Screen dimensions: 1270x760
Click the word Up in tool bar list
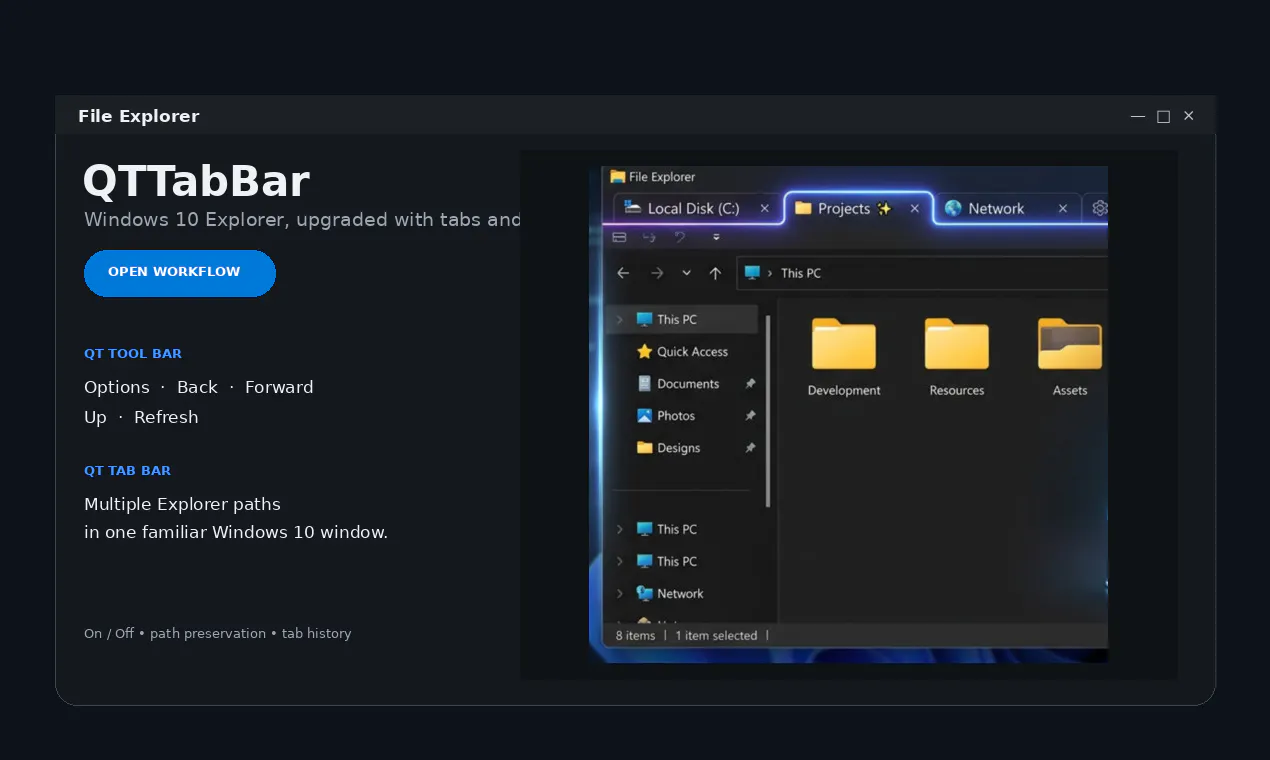[95, 417]
